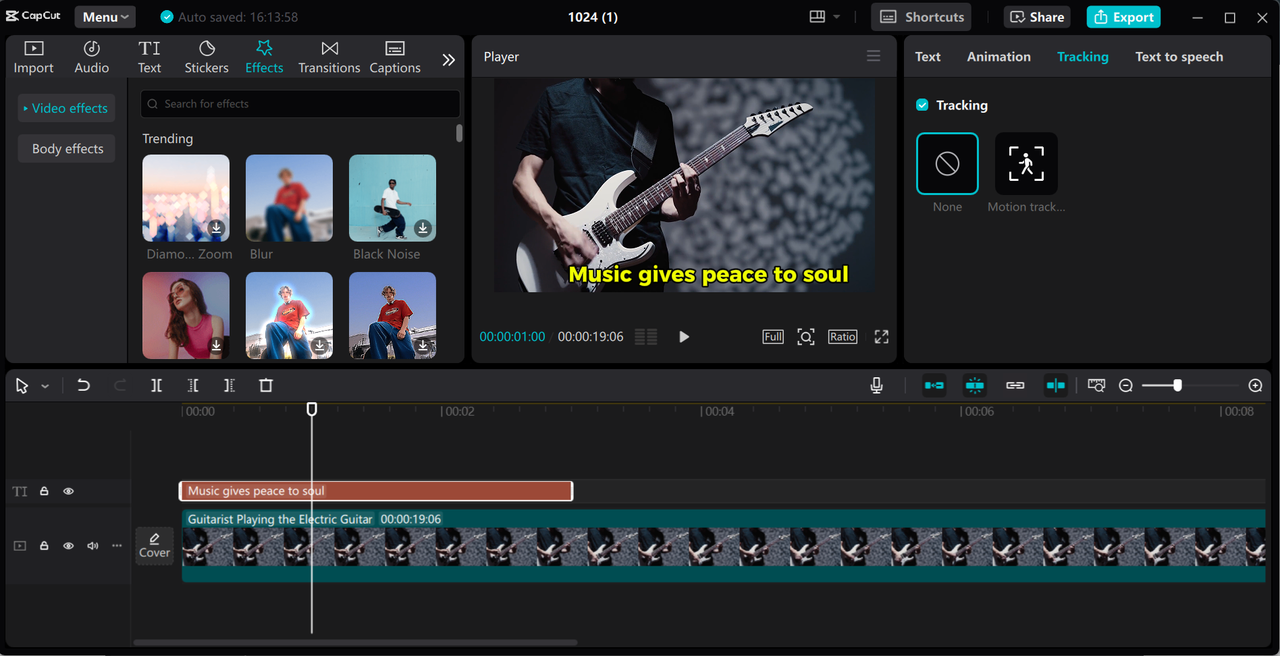This screenshot has width=1280, height=656.
Task: Open the layout dropdown in title bar
Action: point(825,17)
